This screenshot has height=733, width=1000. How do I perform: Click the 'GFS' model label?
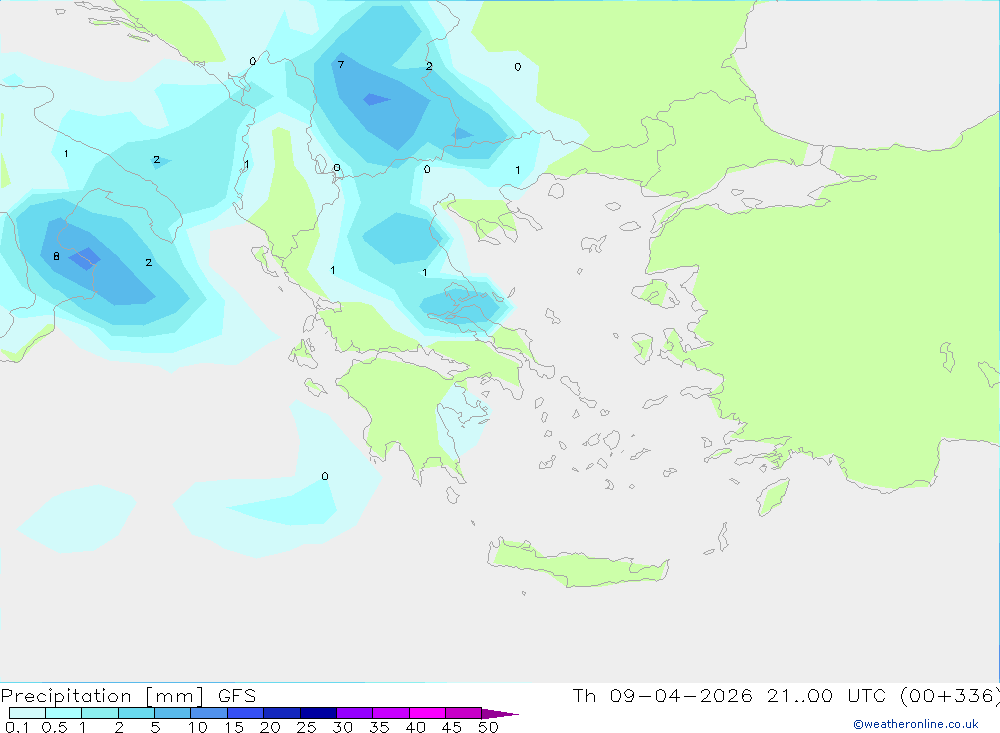pos(237,695)
